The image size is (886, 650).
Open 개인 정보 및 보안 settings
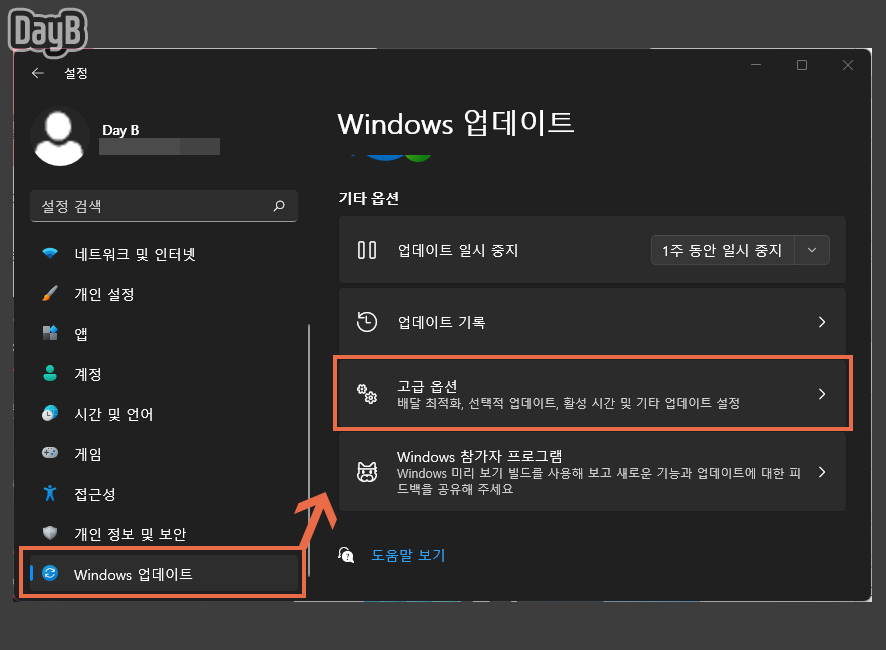[x=164, y=534]
